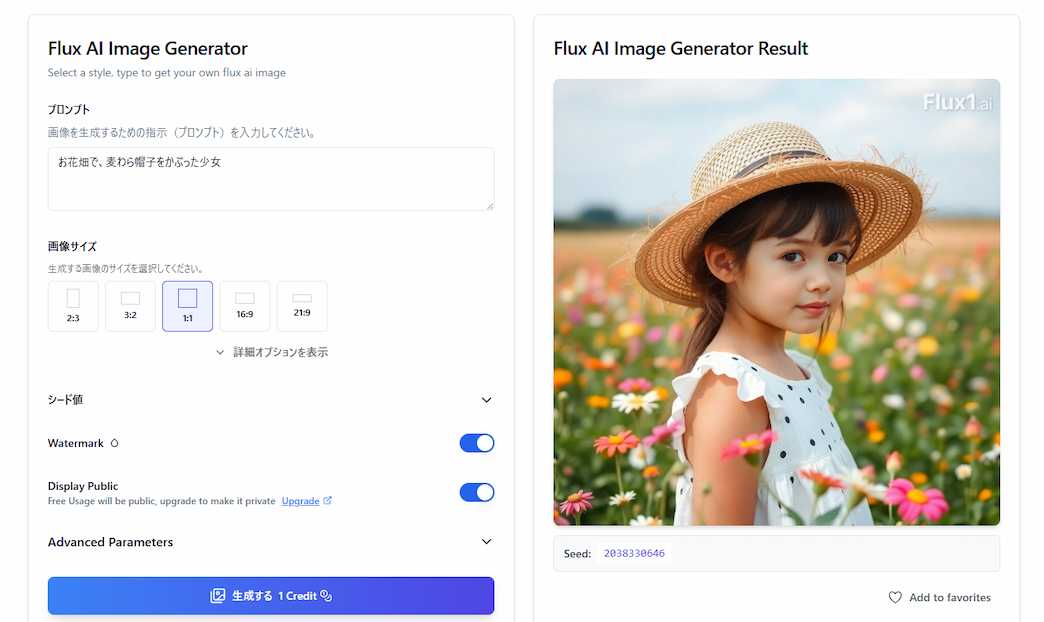Click the heart icon to favorite

[x=895, y=597]
